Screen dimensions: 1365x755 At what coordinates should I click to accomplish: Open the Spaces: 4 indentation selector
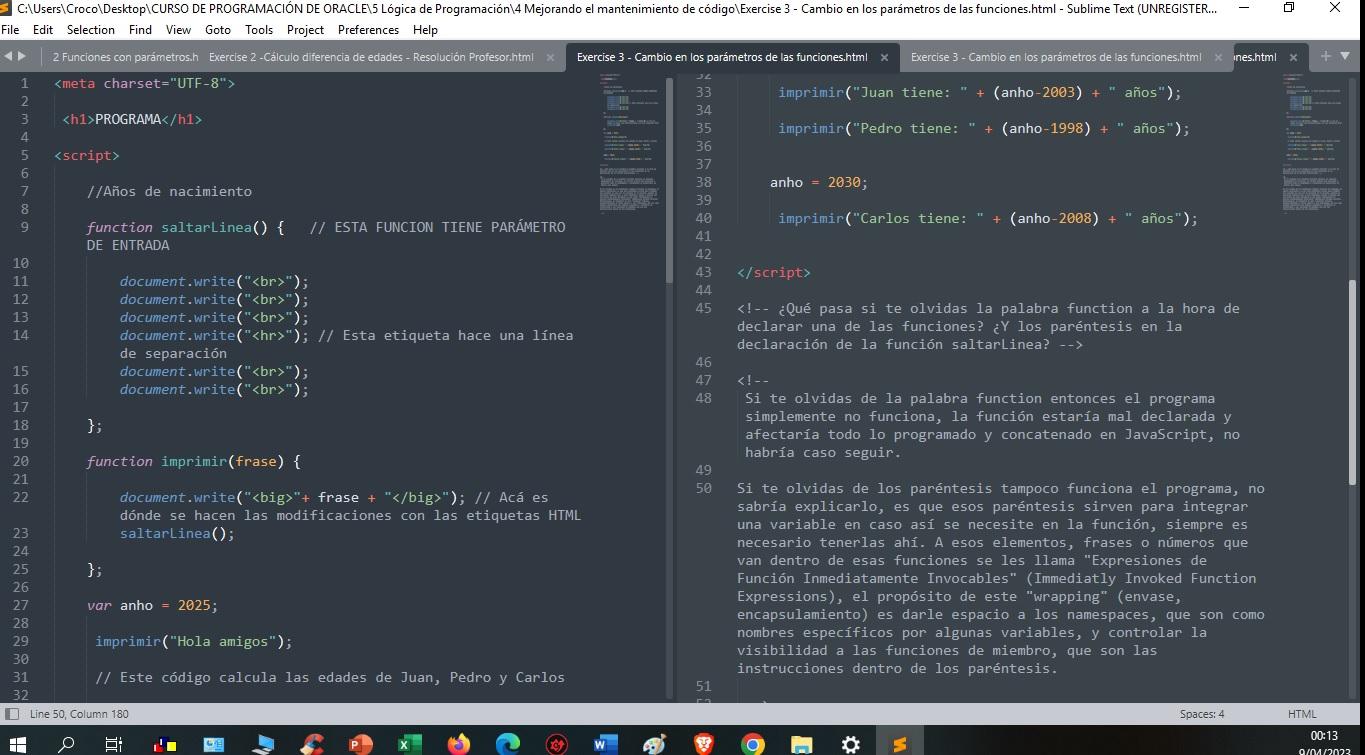click(x=1201, y=714)
